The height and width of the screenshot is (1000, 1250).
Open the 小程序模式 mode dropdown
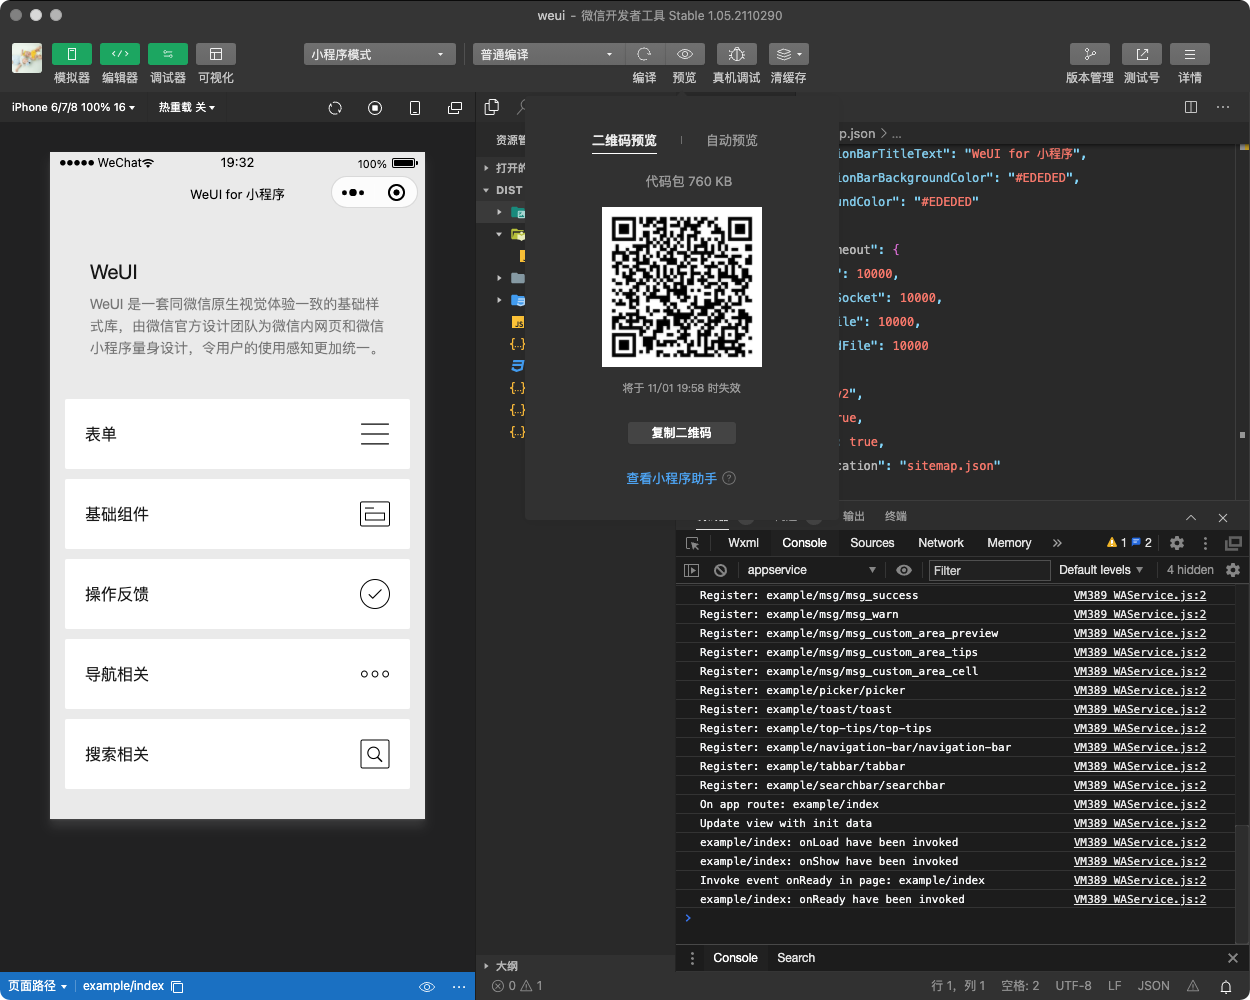tap(380, 54)
